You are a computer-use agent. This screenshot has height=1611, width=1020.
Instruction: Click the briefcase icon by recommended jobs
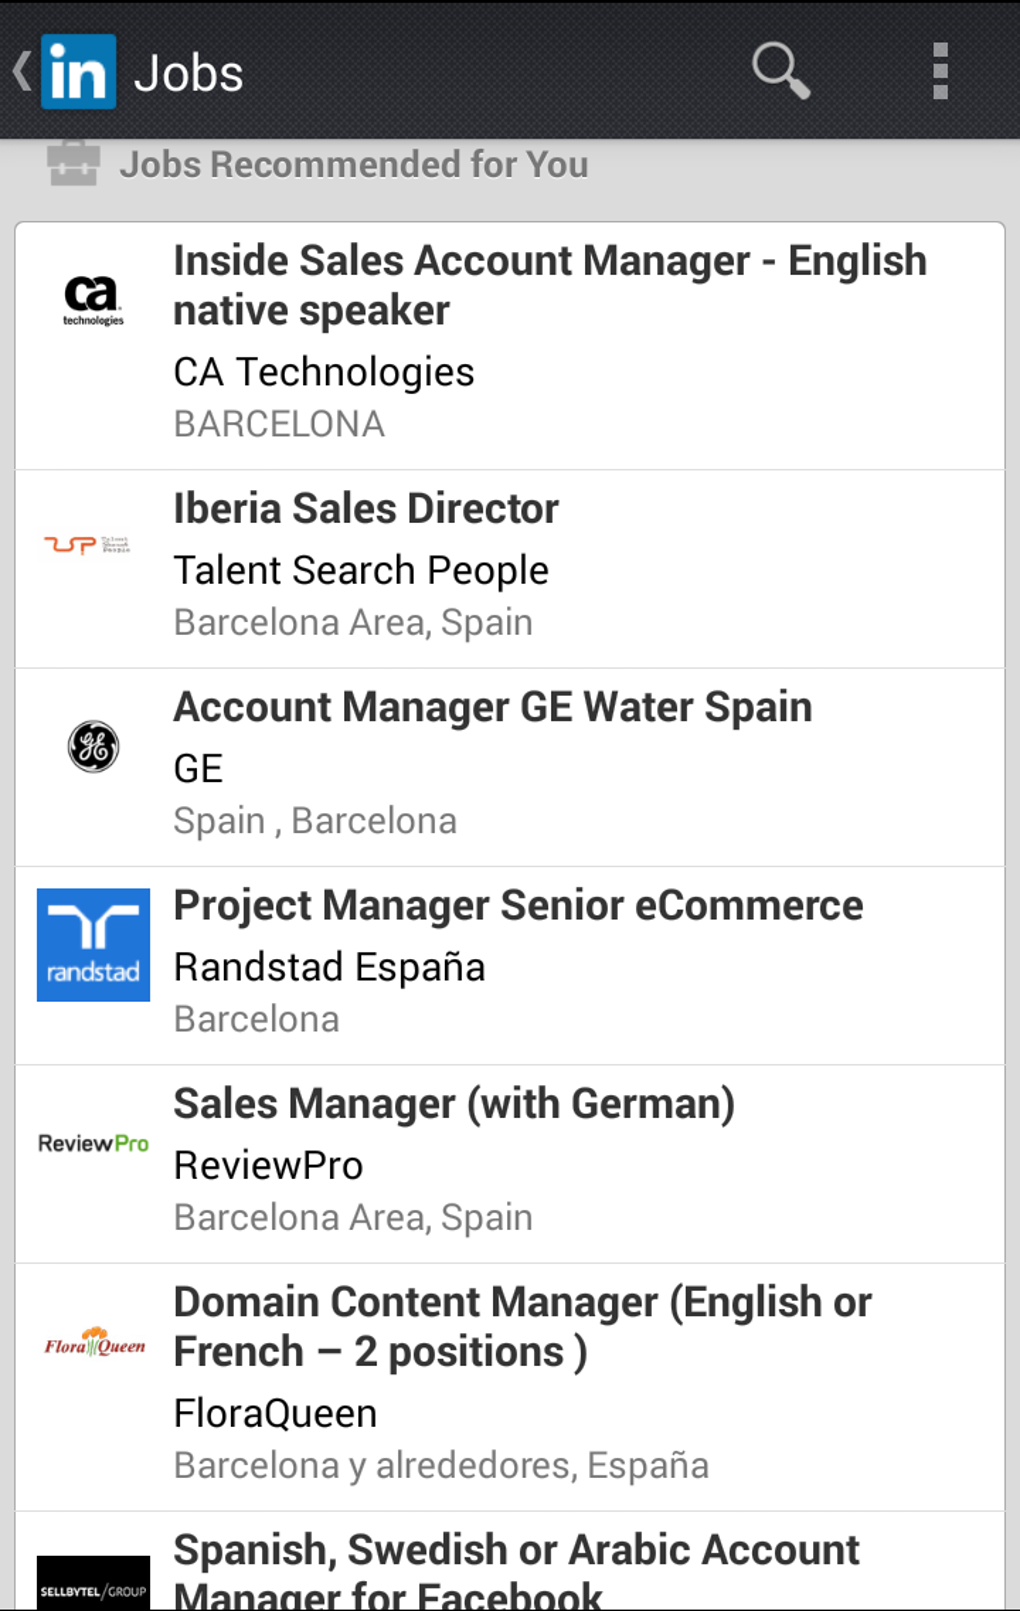click(73, 164)
